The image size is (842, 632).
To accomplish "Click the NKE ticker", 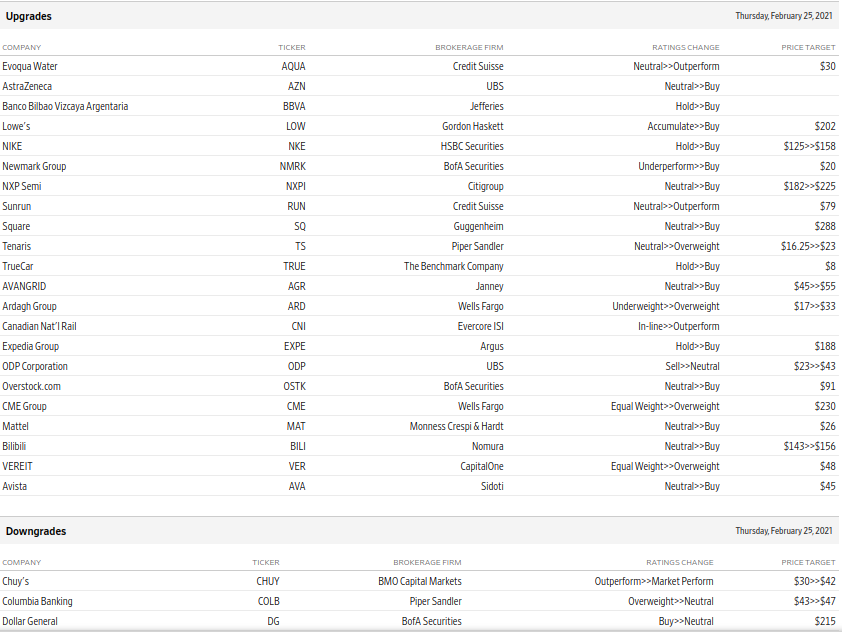I will [296, 146].
